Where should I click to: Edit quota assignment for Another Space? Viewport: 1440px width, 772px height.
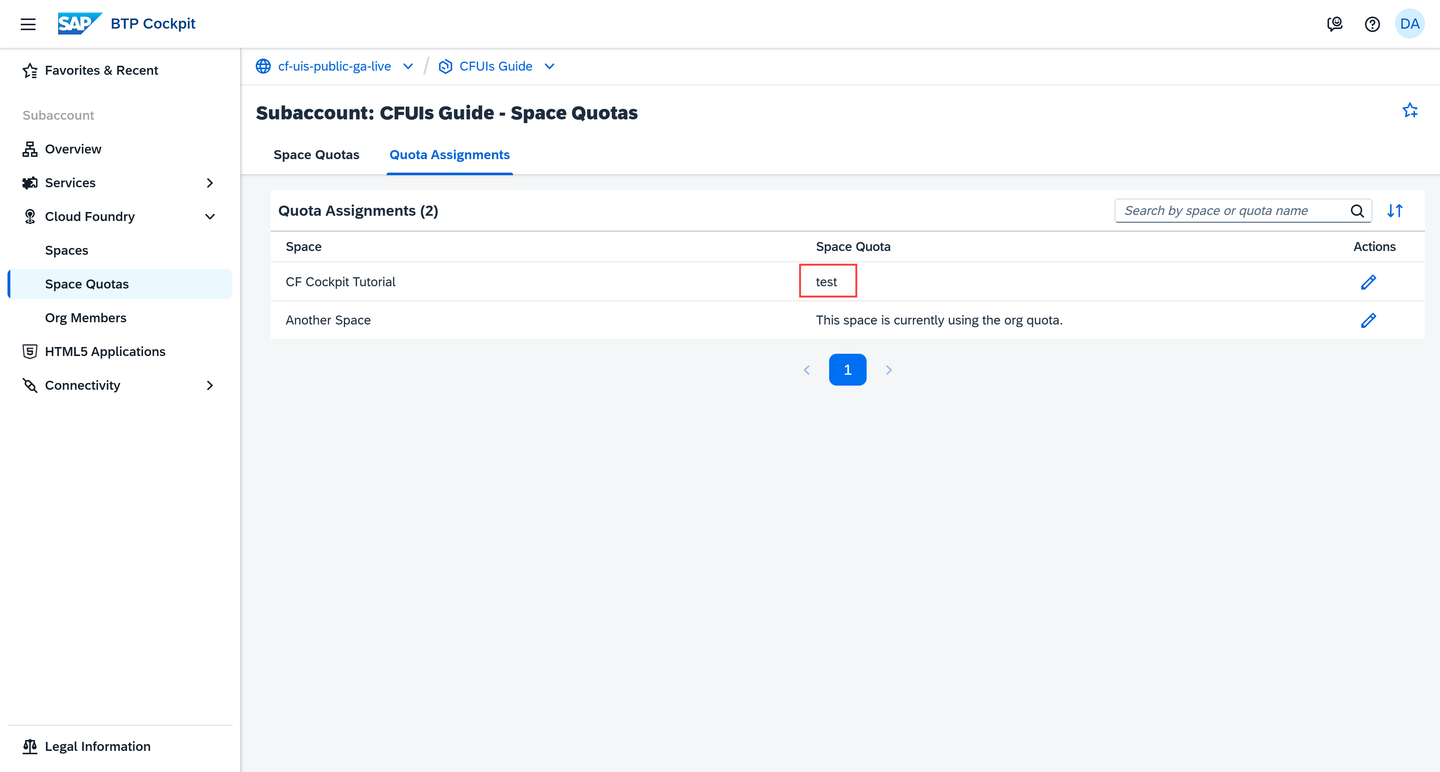pyautogui.click(x=1368, y=320)
